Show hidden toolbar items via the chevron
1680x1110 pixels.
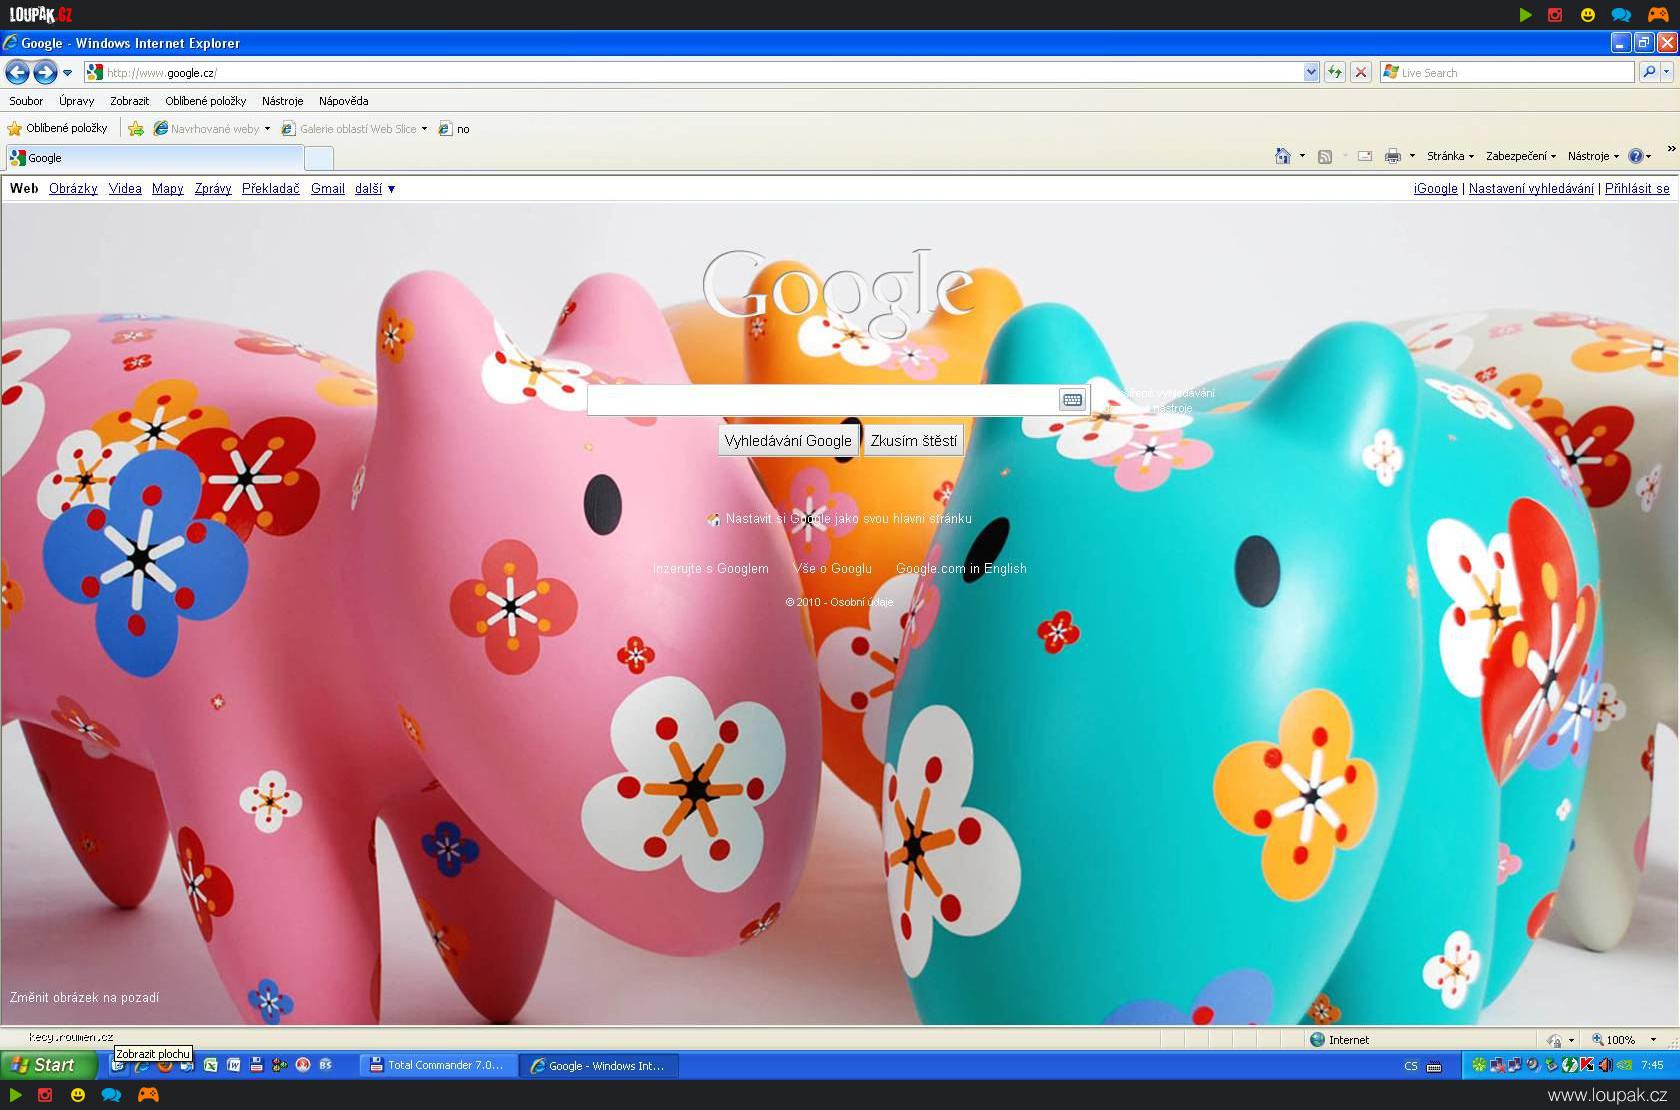(1671, 150)
